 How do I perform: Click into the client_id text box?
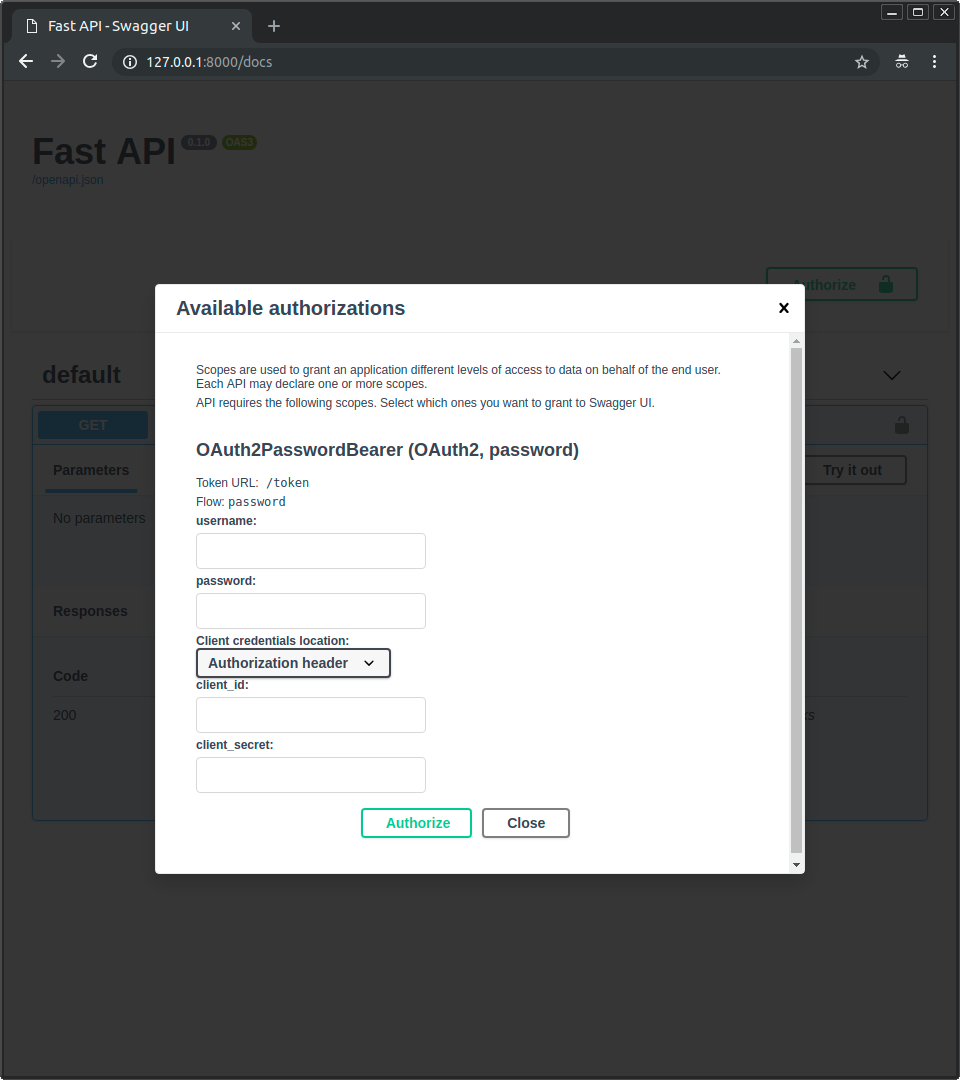311,715
